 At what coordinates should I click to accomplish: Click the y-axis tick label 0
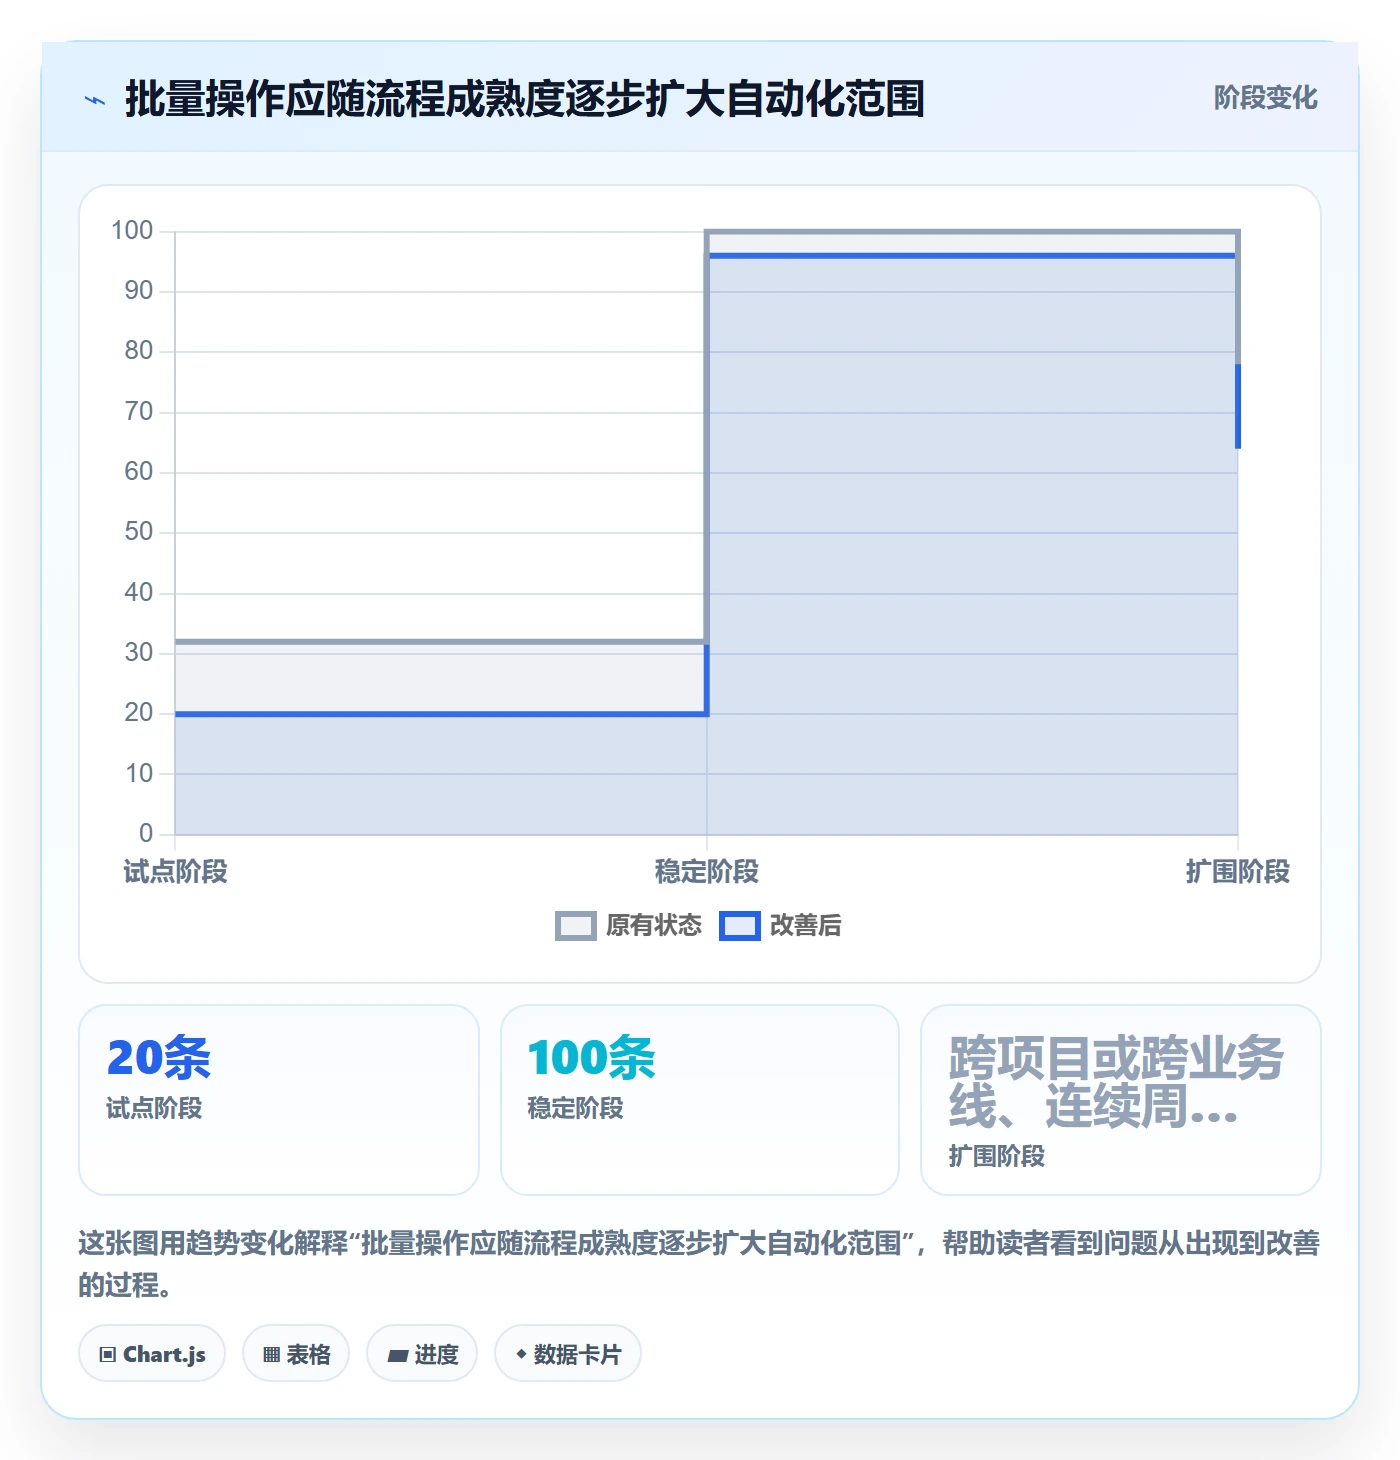pos(146,834)
